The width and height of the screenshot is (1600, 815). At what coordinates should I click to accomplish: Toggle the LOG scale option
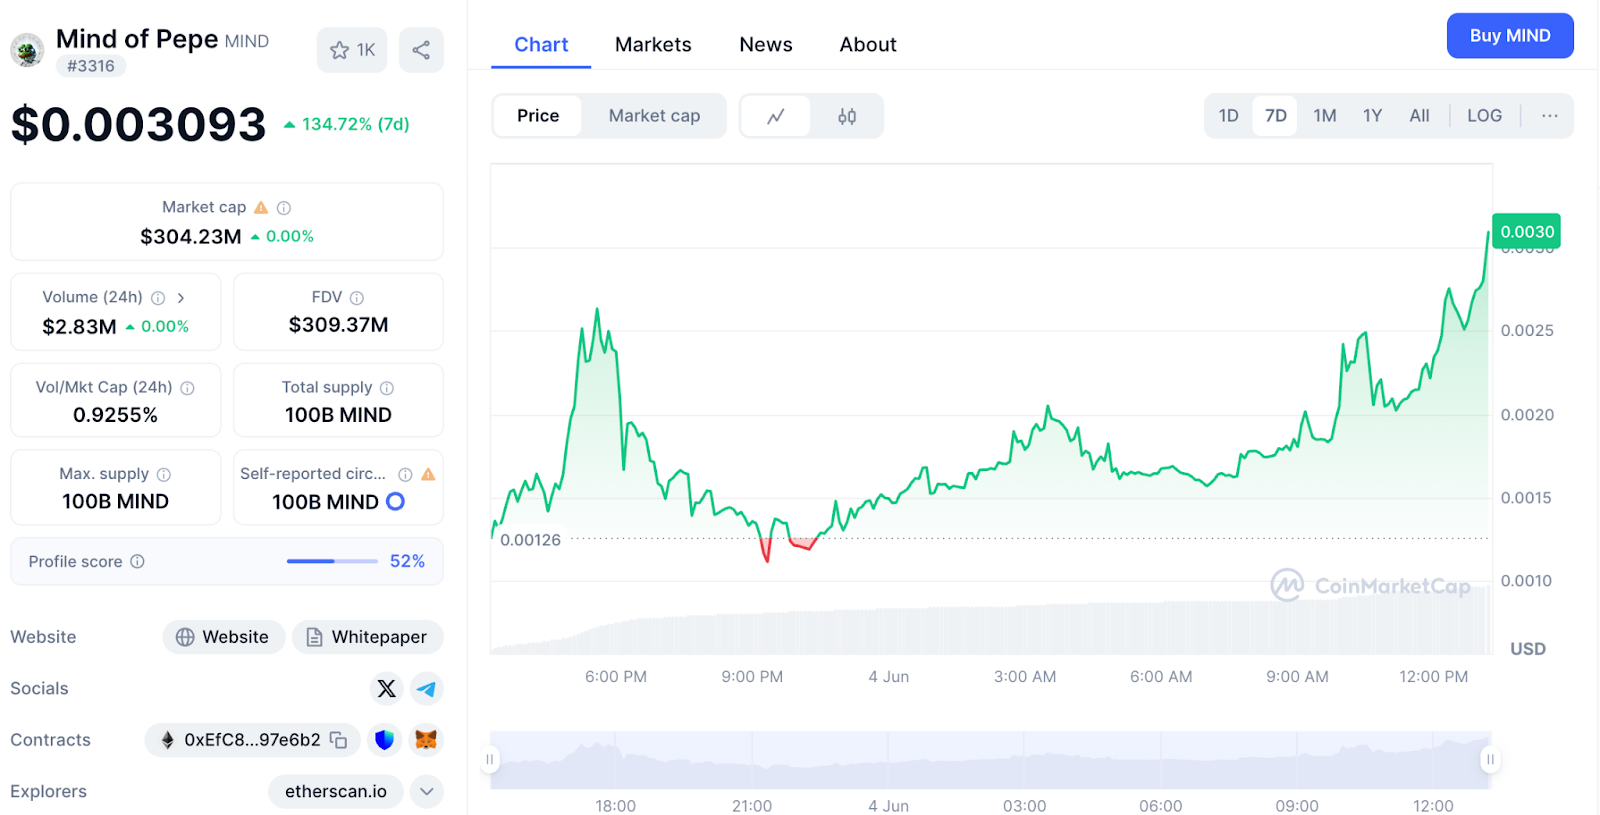click(x=1484, y=116)
